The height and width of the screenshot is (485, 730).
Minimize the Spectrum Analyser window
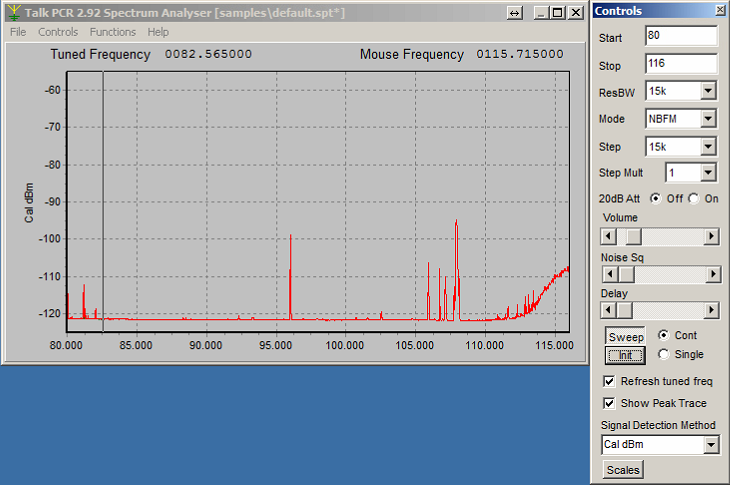[x=541, y=13]
